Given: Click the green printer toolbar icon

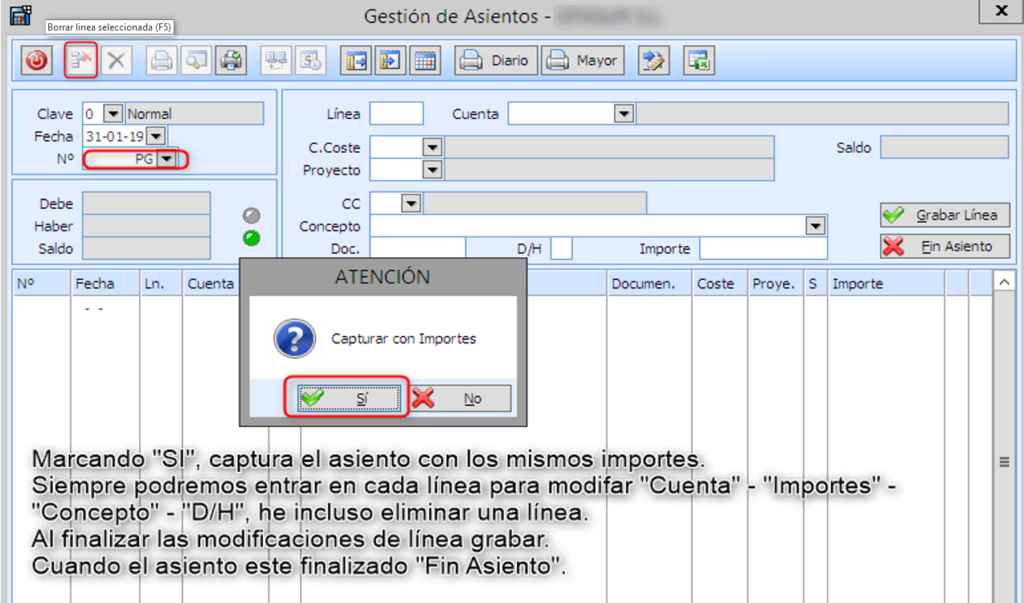Looking at the screenshot, I should pos(231,61).
